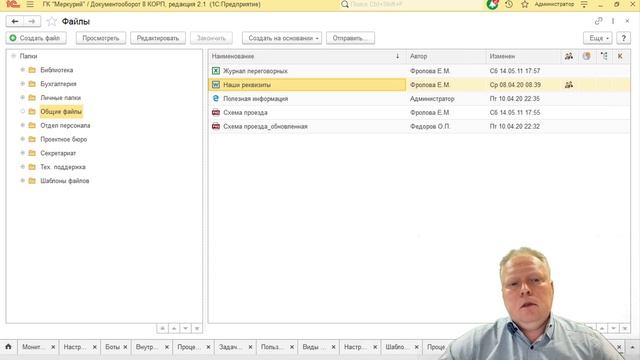
Task: Click the Word icon of Наши реквизиты
Action: [216, 85]
